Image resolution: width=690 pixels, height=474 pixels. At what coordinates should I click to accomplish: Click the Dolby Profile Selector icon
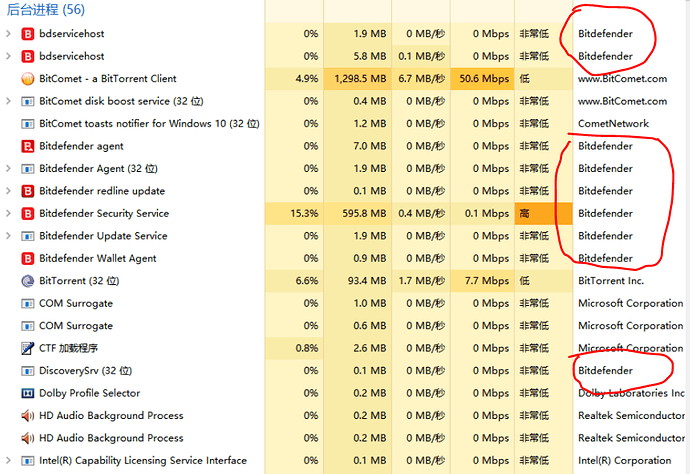(x=27, y=393)
